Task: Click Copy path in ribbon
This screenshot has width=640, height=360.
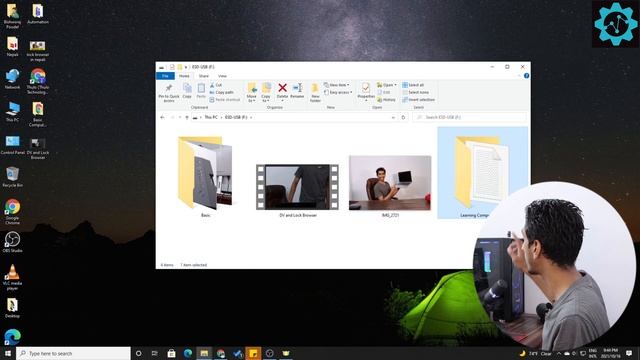Action: [222, 92]
